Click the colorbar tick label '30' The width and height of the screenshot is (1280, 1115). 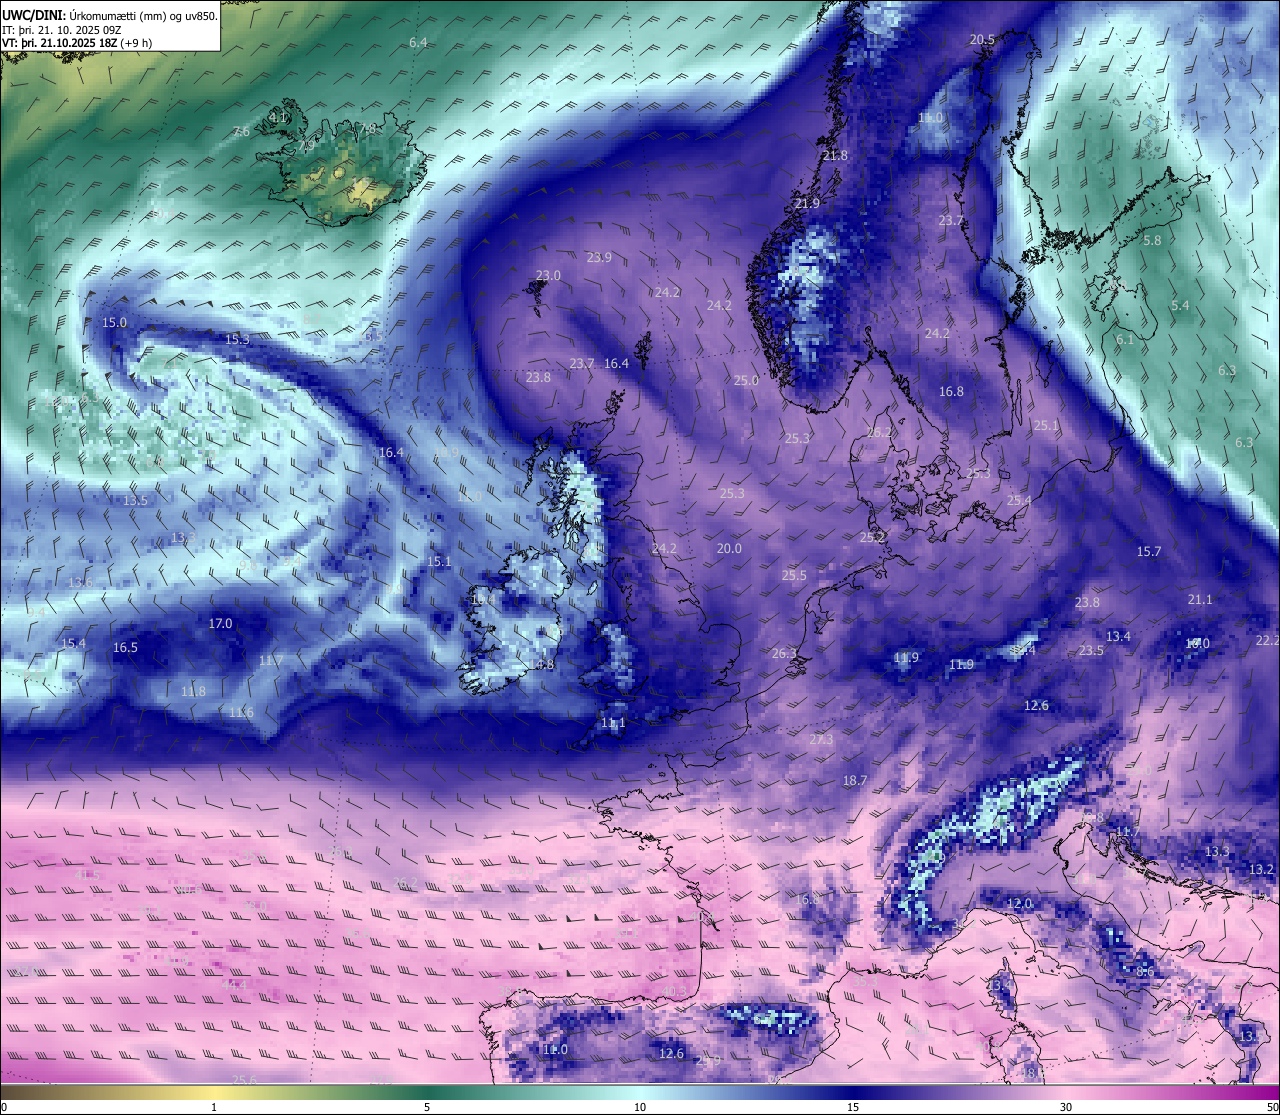(1066, 1107)
